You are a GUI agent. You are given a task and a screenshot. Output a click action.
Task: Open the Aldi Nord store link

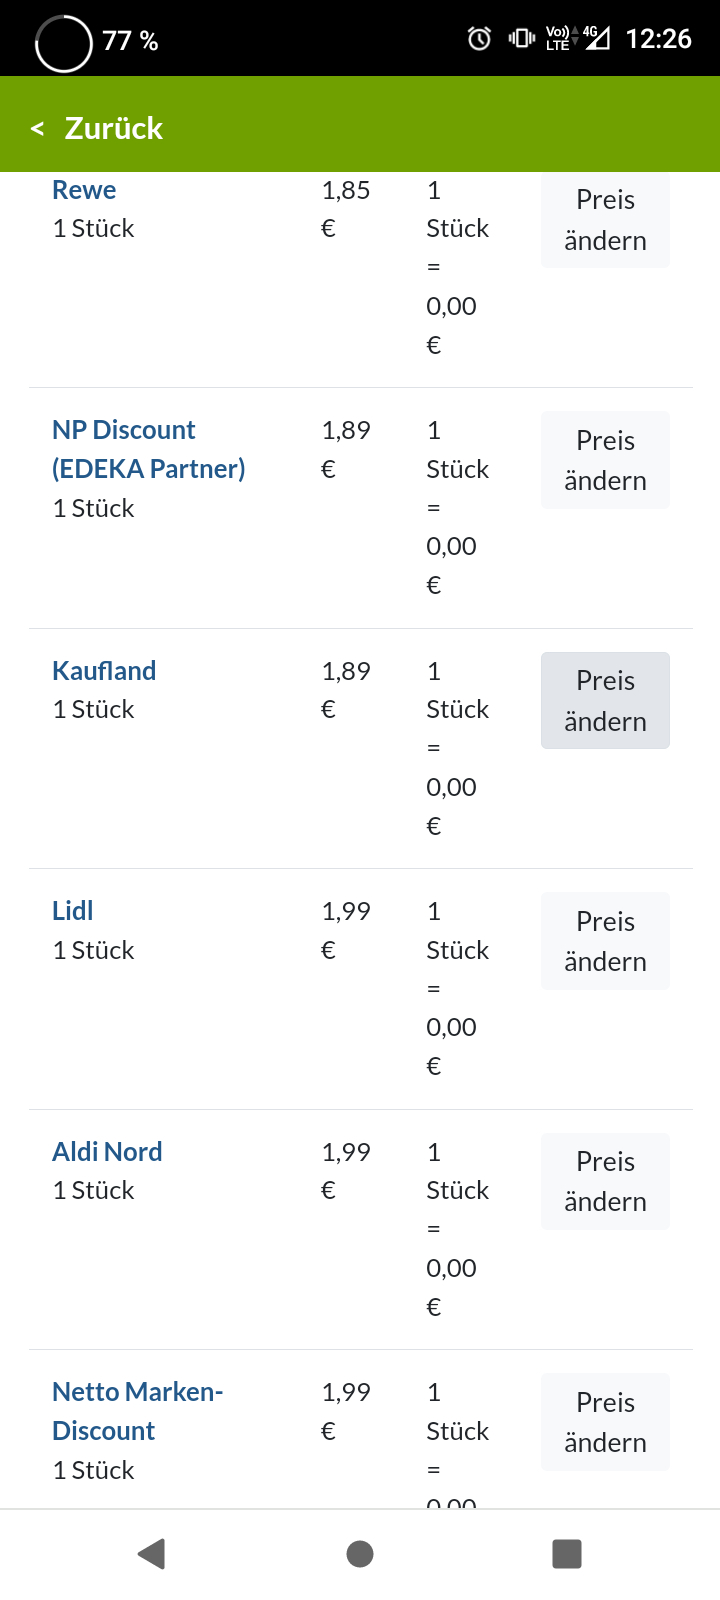[x=107, y=1152]
